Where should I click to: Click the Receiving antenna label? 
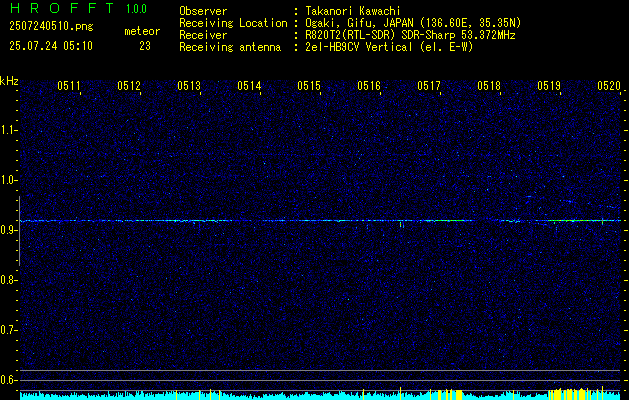pos(230,47)
